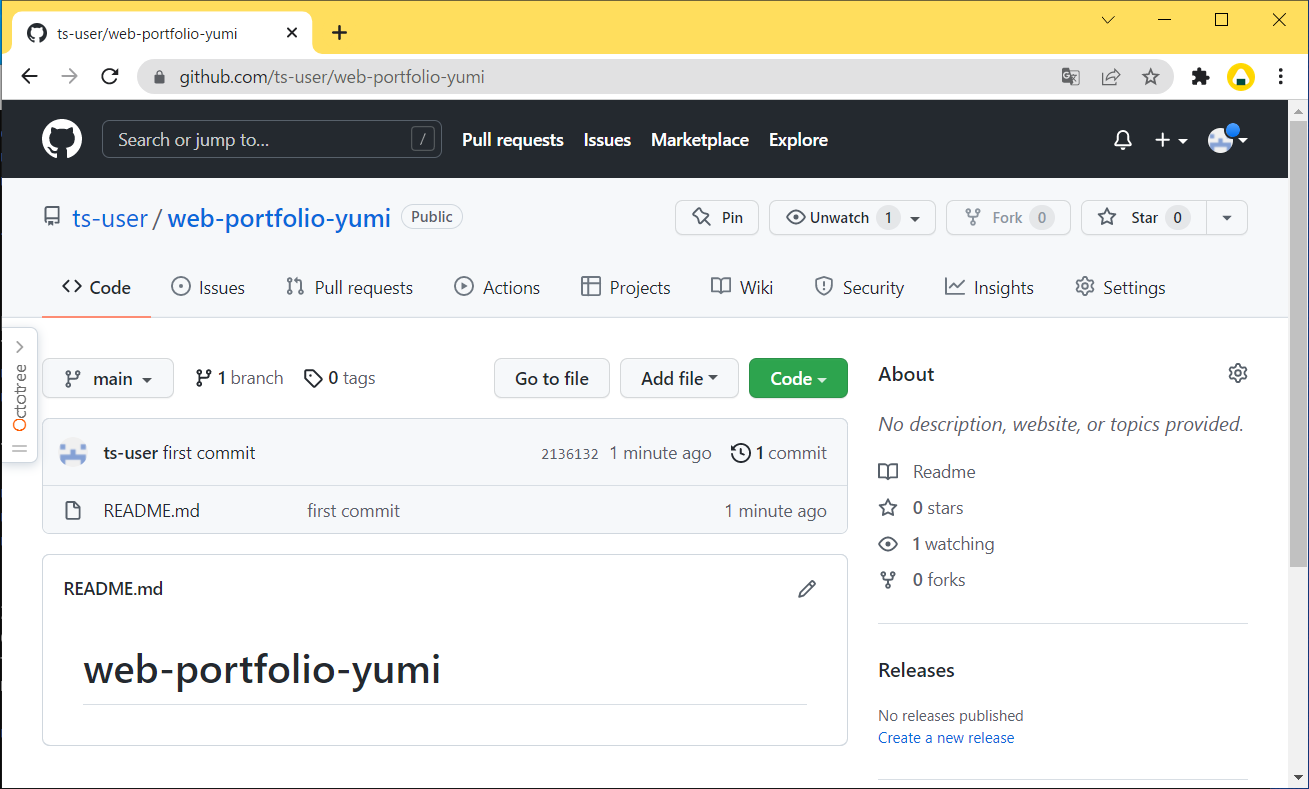Open the web-portfolio-yumi repository link
The height and width of the screenshot is (789, 1309).
279,218
